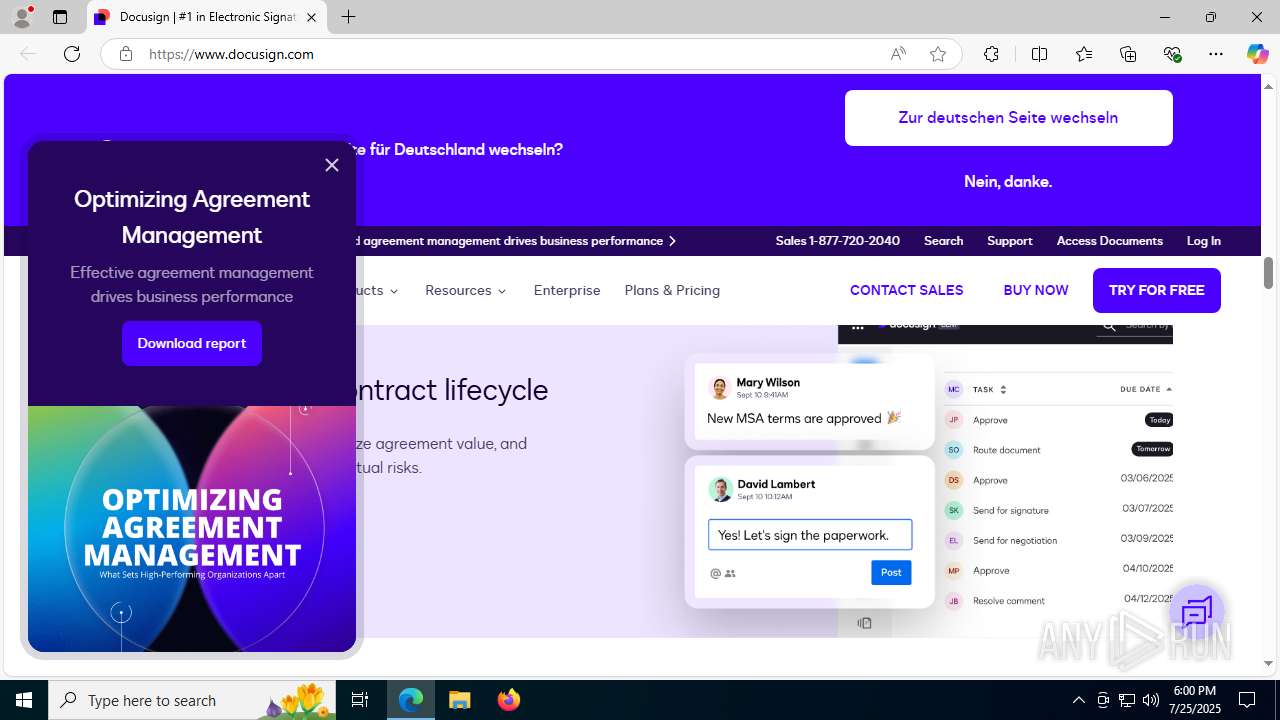1280x720 pixels.
Task: Expand the Products menu chevron
Action: (394, 291)
